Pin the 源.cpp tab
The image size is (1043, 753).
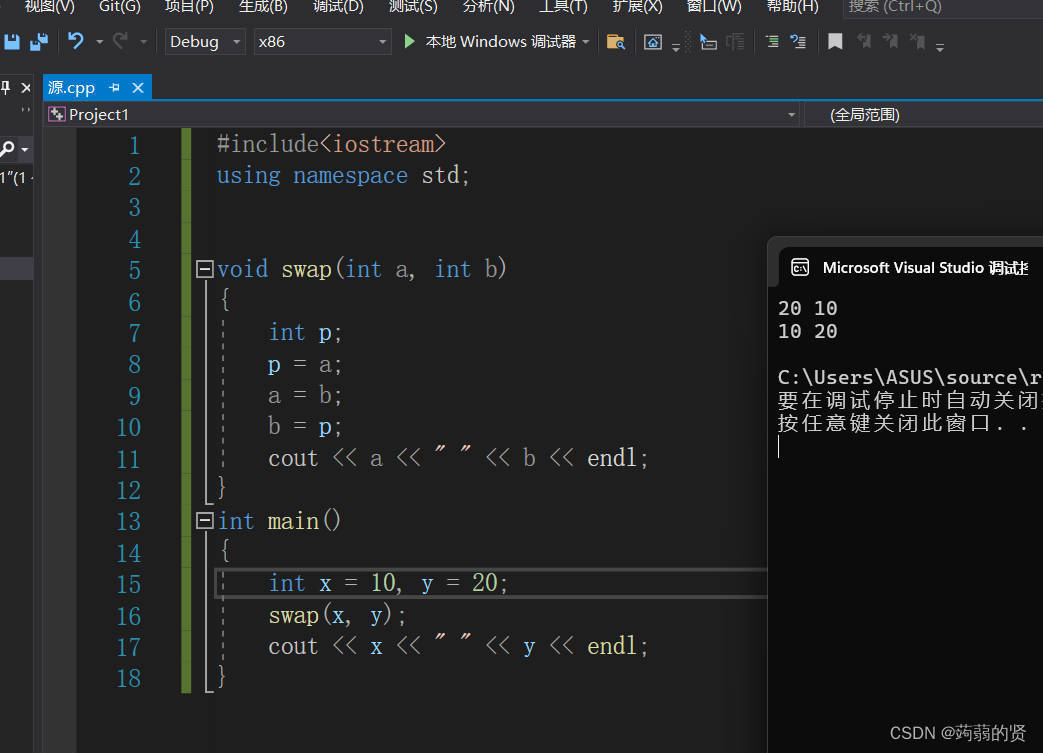[114, 88]
